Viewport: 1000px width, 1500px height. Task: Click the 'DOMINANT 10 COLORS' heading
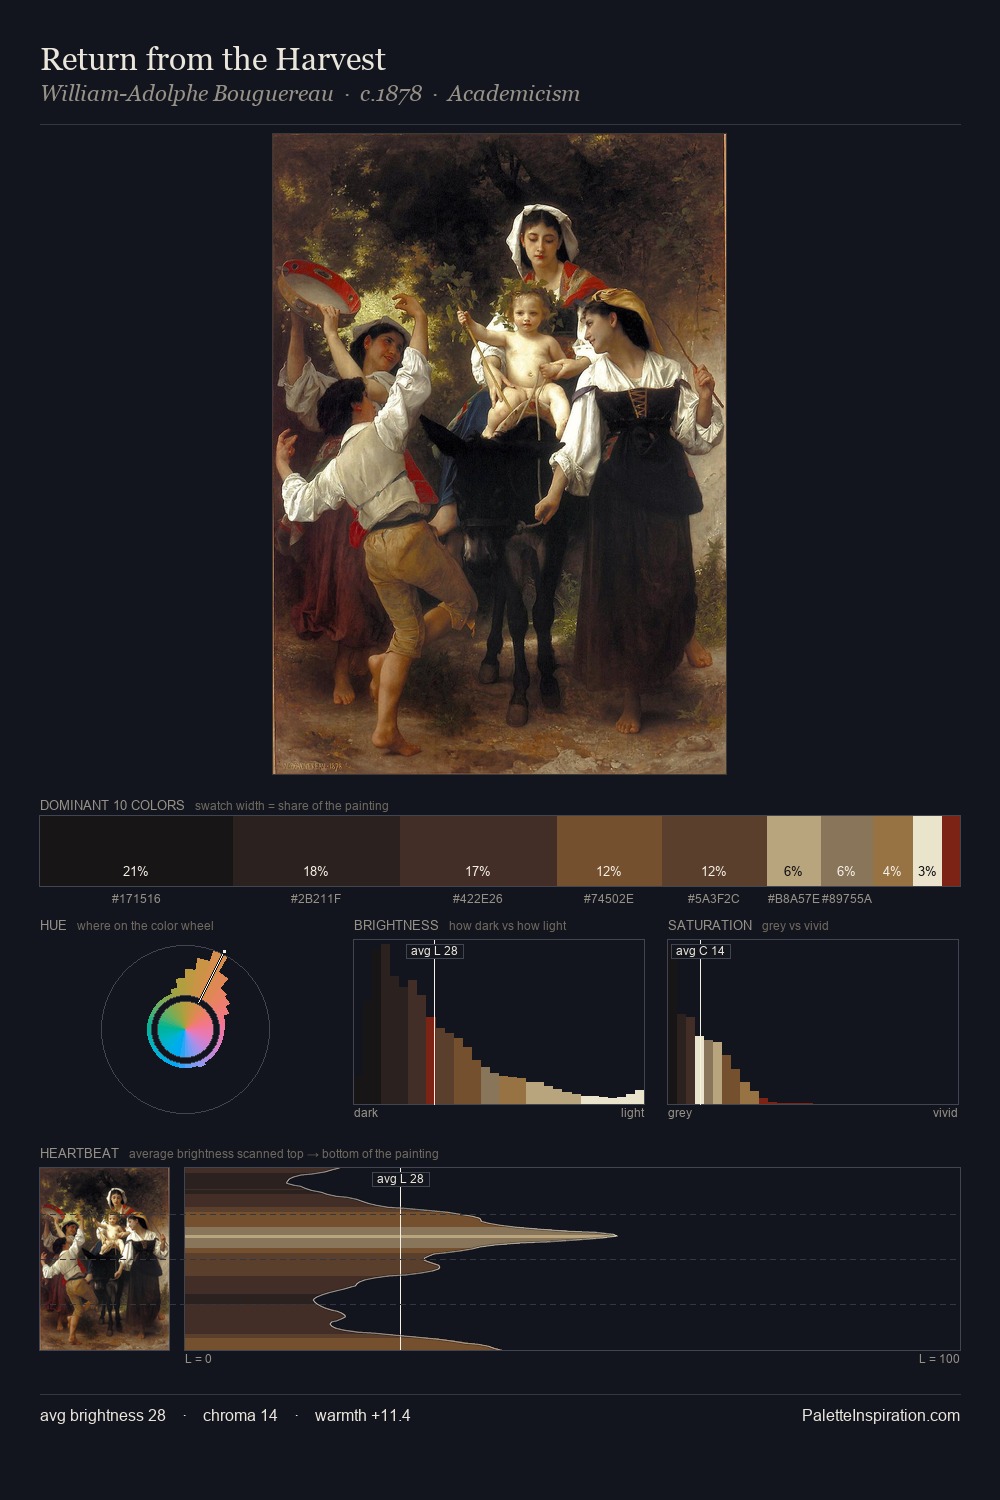coord(112,805)
